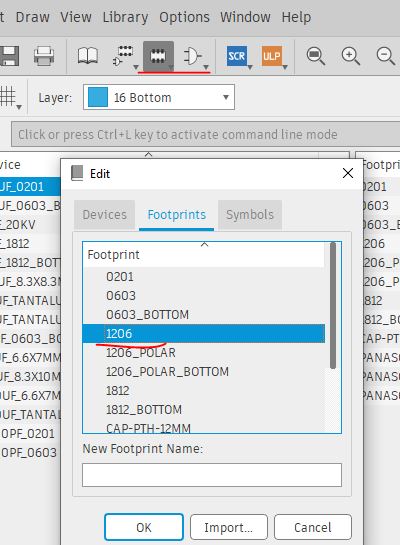The height and width of the screenshot is (545, 400).
Task: Run a script with the SCR icon
Action: [x=237, y=56]
